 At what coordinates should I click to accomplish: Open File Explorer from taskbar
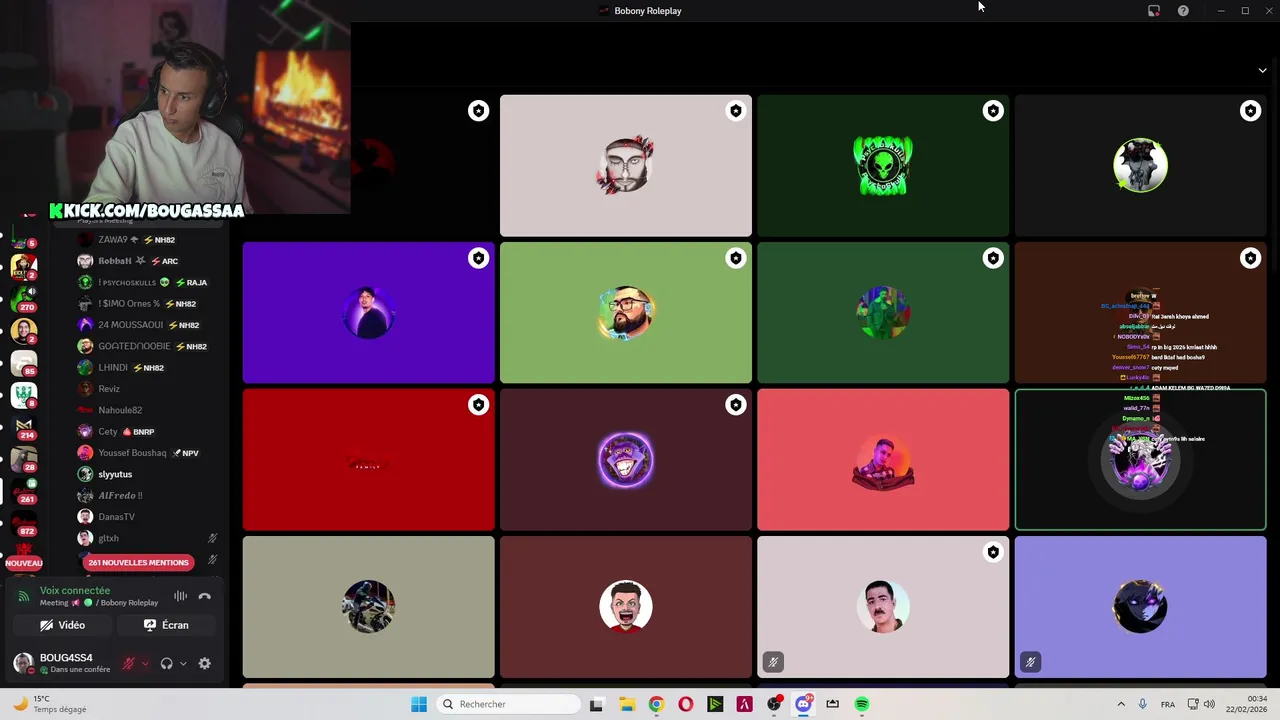click(626, 704)
